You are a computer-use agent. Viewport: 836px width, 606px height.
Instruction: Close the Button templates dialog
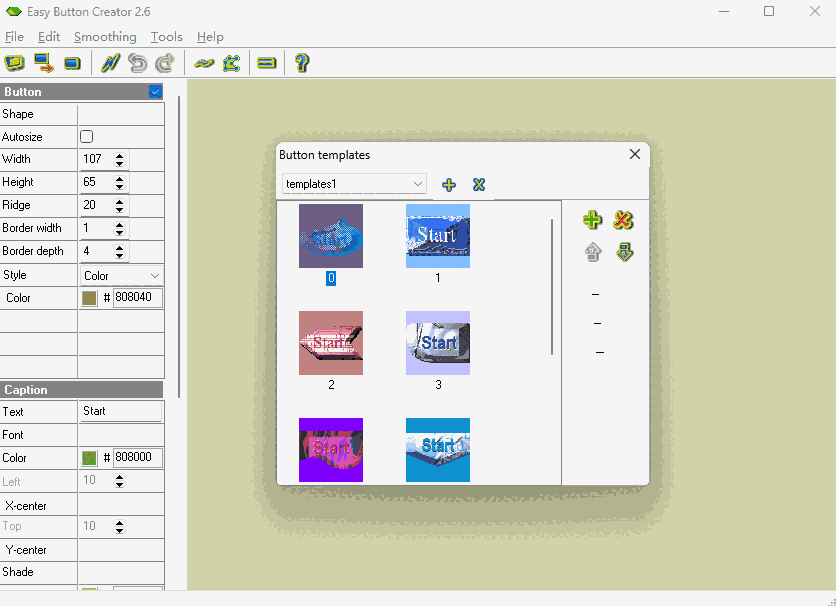[x=634, y=154]
